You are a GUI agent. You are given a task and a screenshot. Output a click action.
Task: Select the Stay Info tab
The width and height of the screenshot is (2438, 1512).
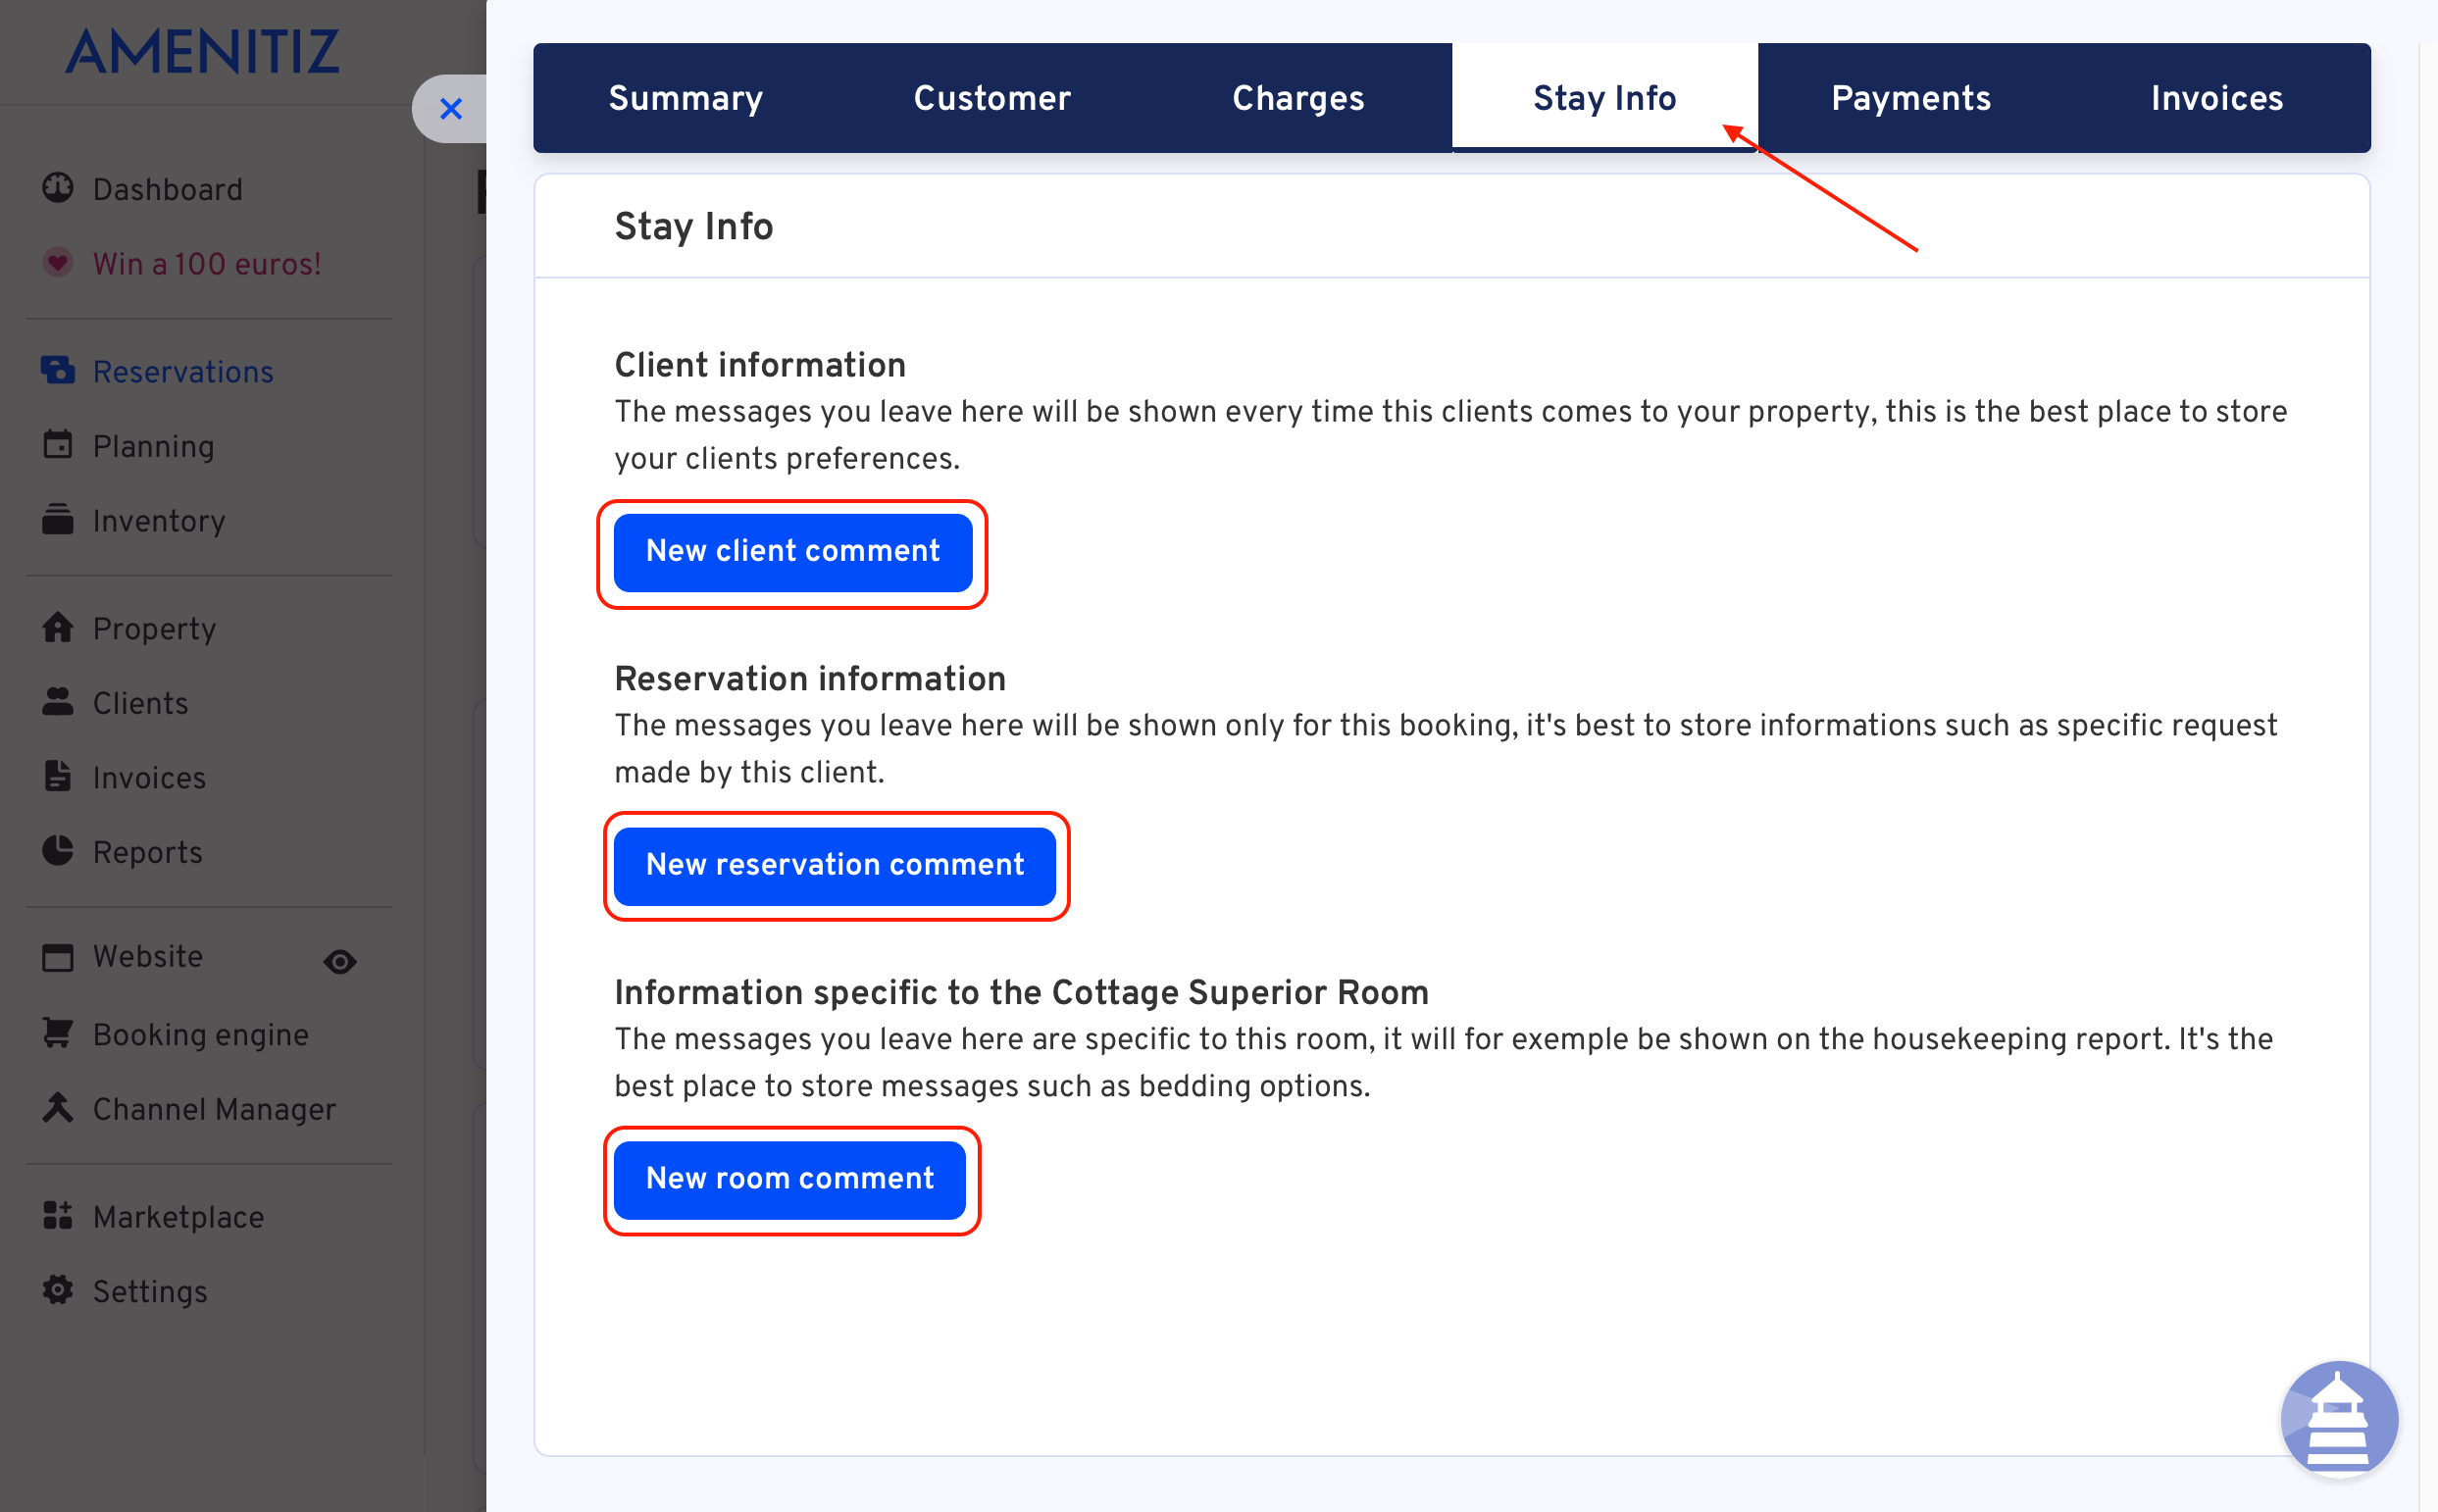(1604, 98)
